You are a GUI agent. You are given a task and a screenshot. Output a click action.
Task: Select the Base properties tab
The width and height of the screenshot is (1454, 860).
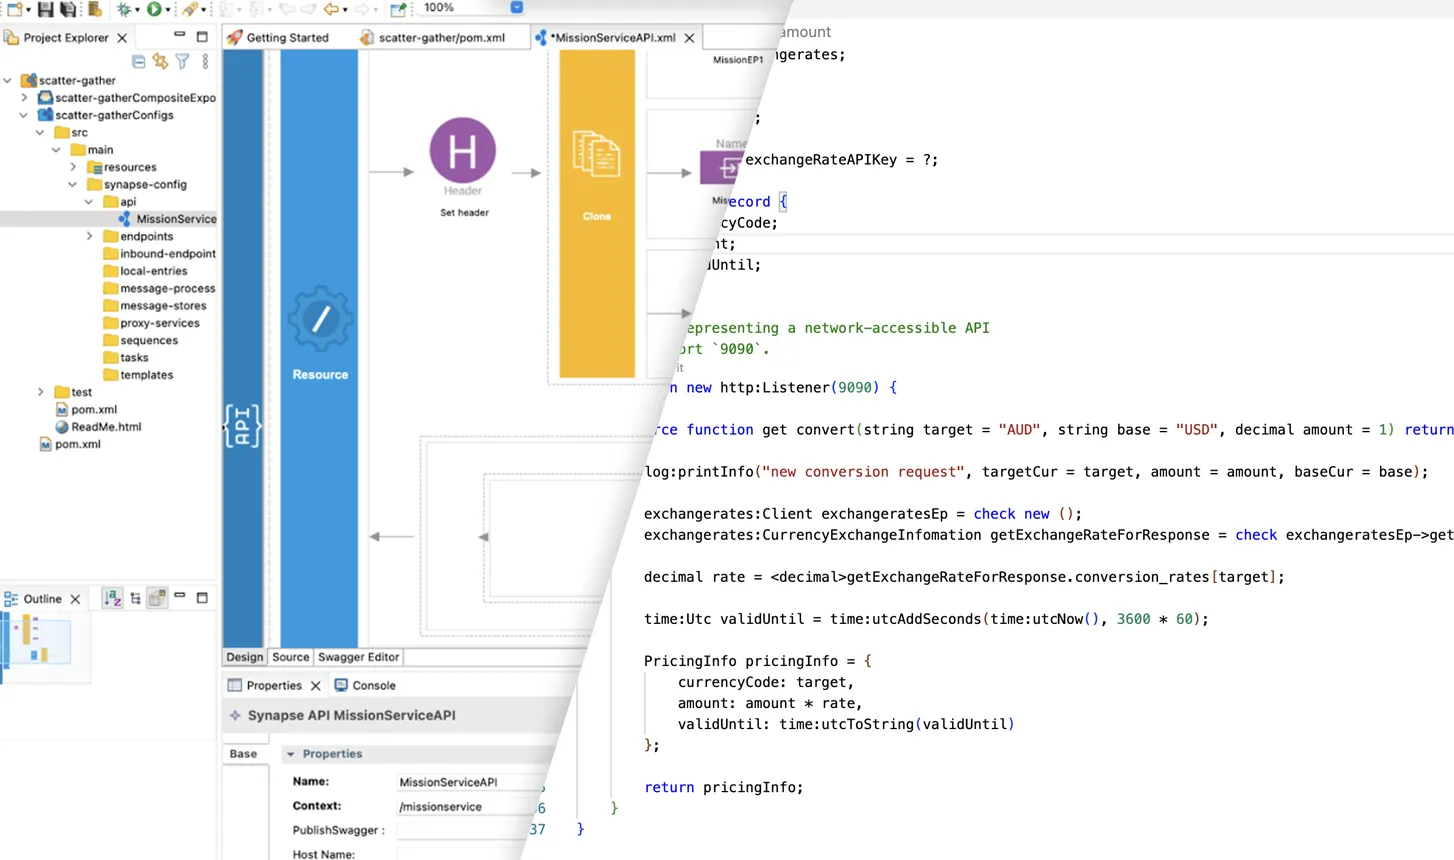[243, 754]
